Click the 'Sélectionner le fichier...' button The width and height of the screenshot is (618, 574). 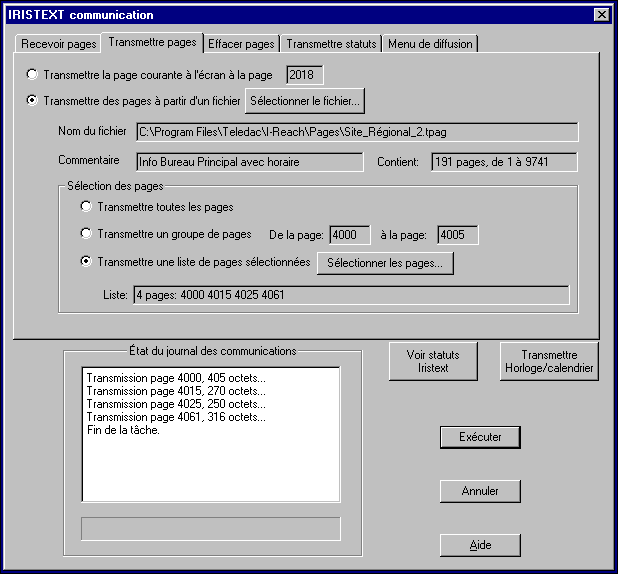(x=305, y=101)
